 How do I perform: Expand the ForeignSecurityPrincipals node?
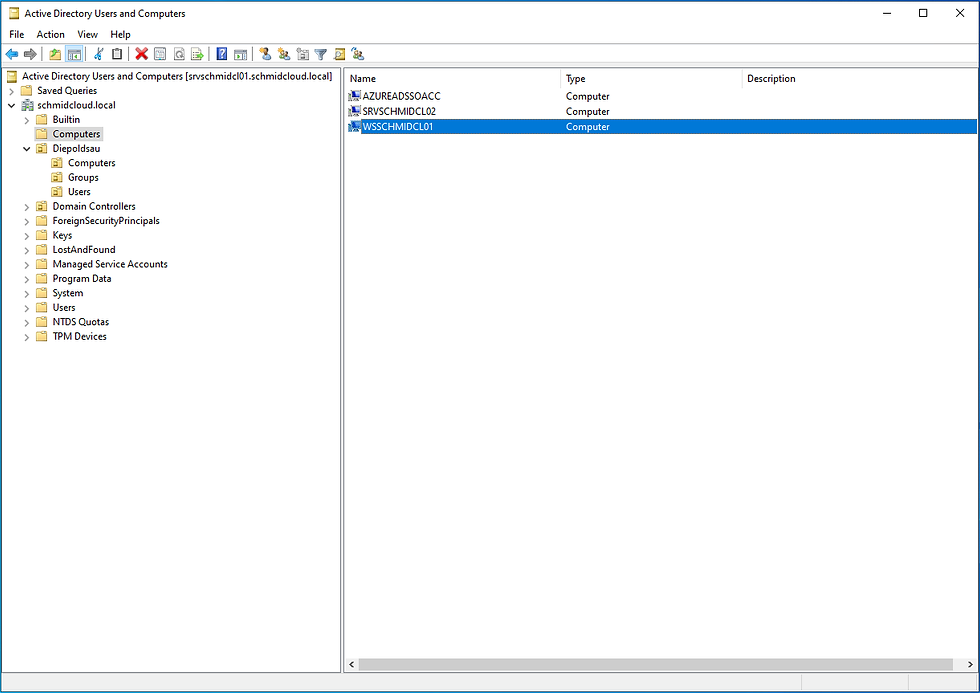pos(26,221)
